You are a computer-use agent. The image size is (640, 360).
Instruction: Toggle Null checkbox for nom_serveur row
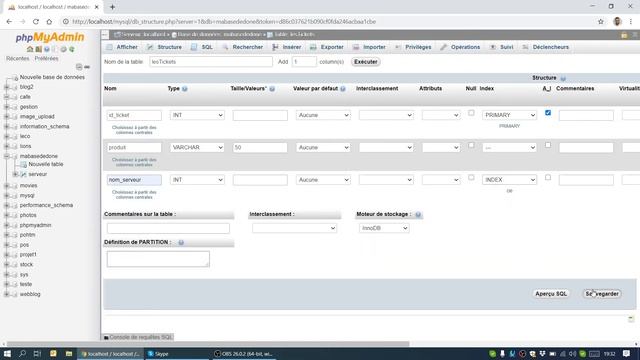pyautogui.click(x=471, y=177)
